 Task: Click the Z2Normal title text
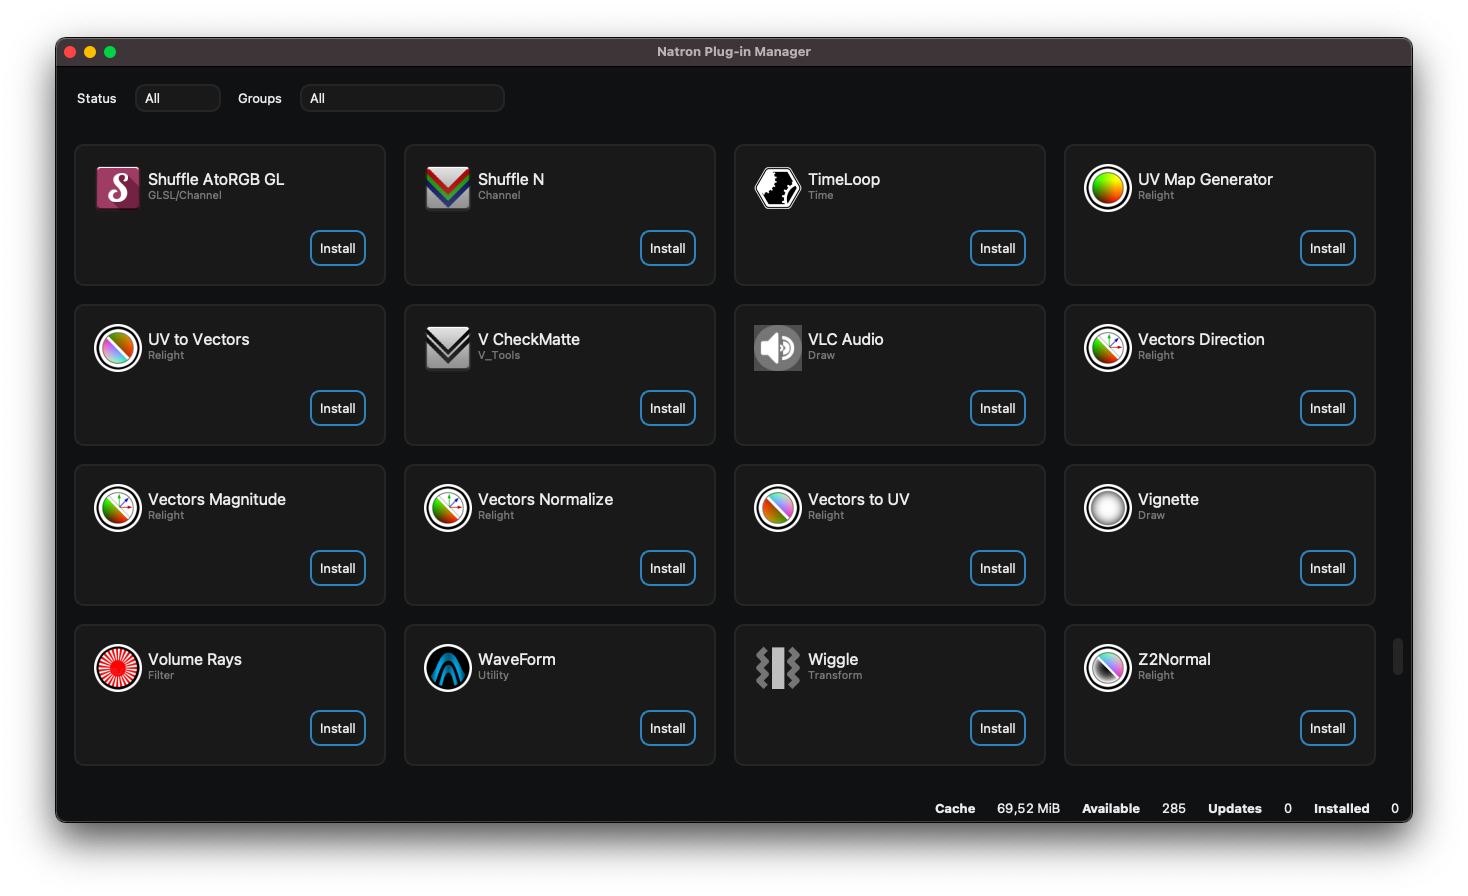tap(1174, 659)
